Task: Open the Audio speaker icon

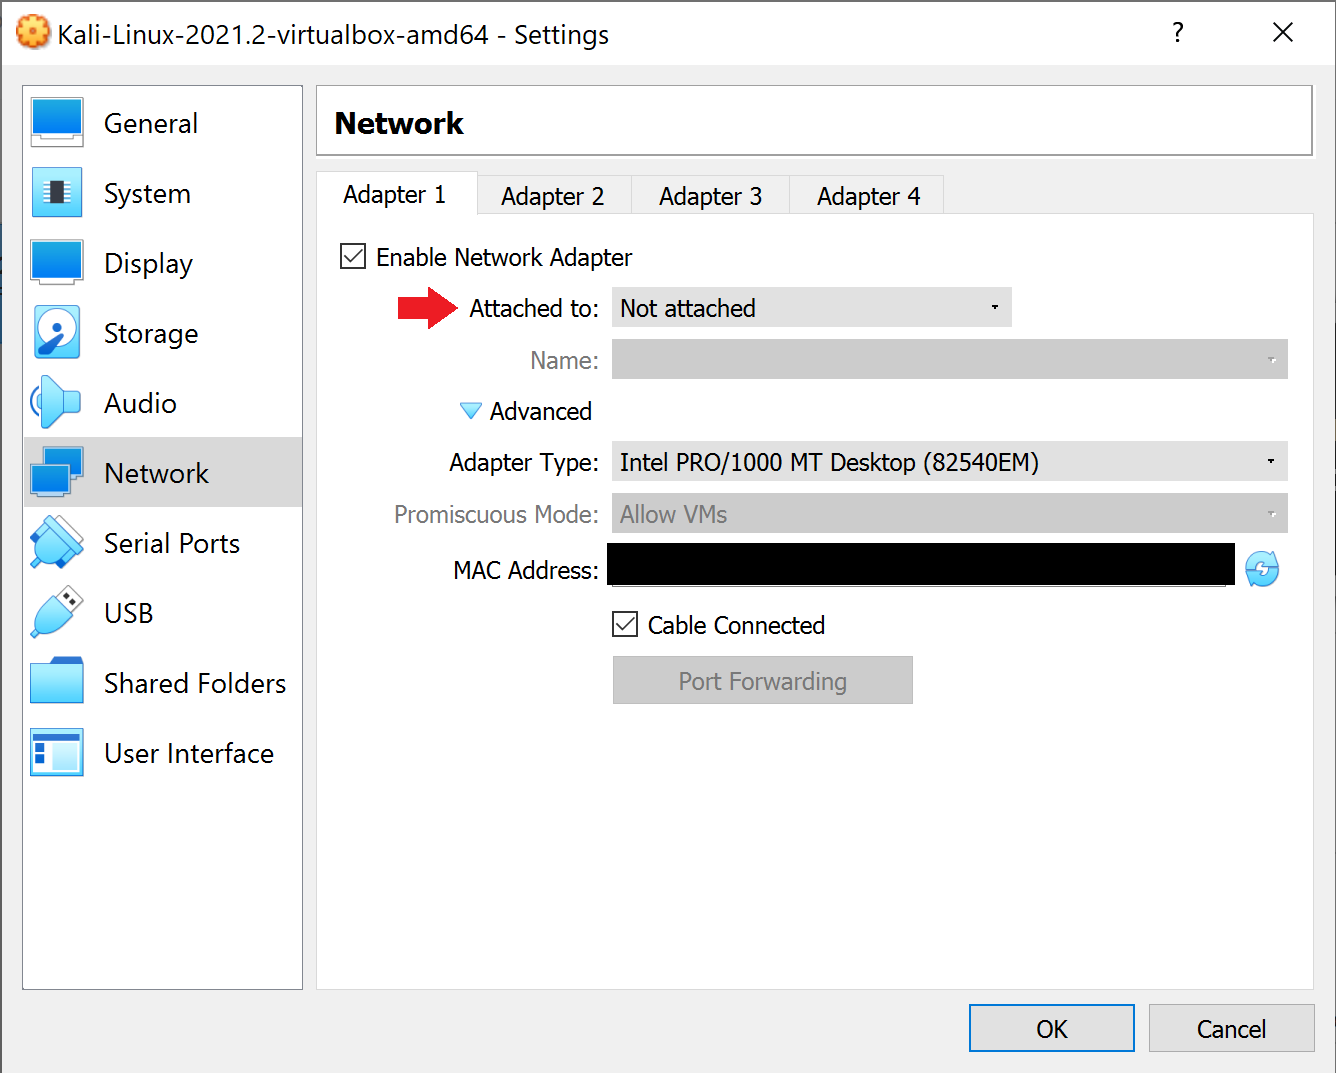Action: (x=57, y=403)
